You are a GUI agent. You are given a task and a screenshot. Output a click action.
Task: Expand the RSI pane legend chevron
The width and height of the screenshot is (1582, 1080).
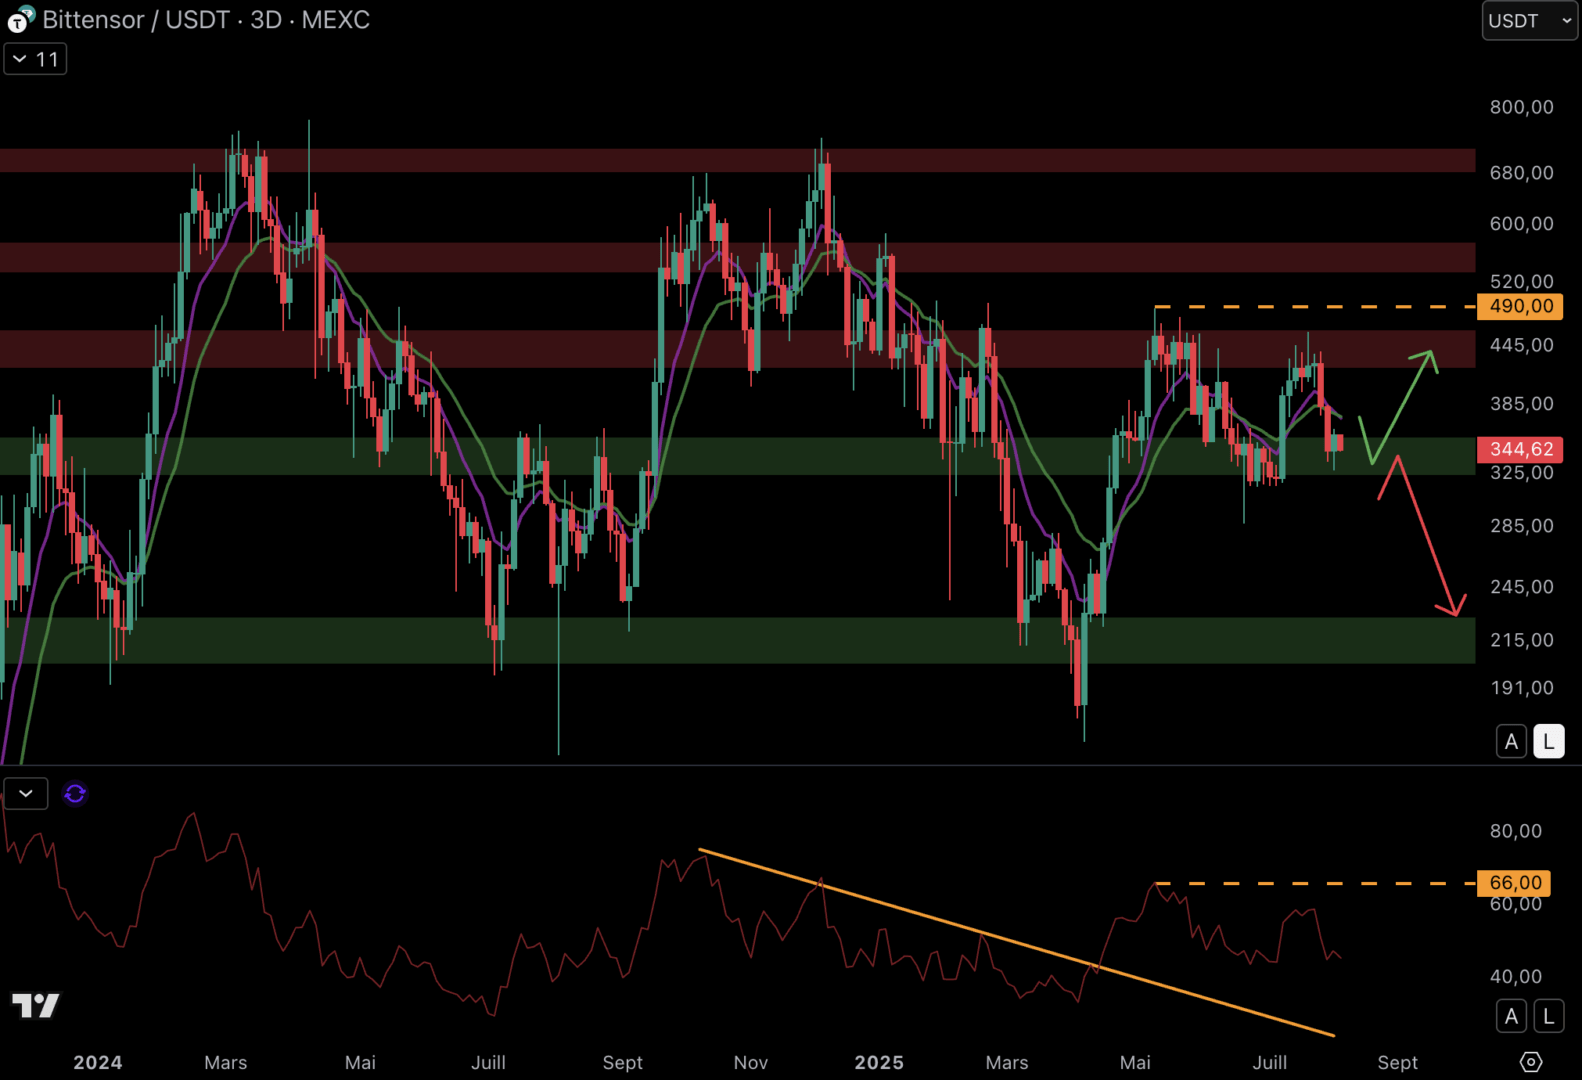pyautogui.click(x=26, y=794)
